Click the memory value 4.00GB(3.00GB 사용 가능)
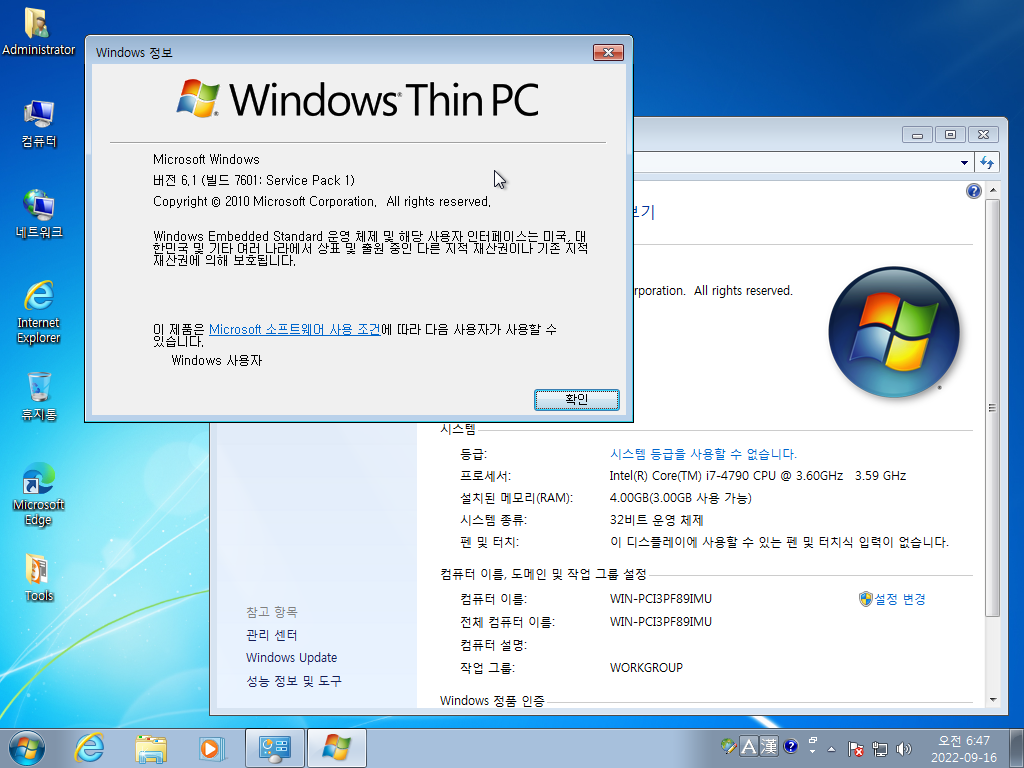1024x768 pixels. (x=680, y=498)
